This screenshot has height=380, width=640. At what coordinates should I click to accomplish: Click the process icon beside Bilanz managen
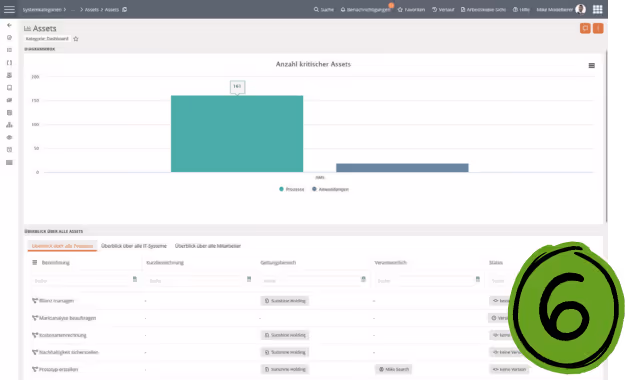(35, 301)
